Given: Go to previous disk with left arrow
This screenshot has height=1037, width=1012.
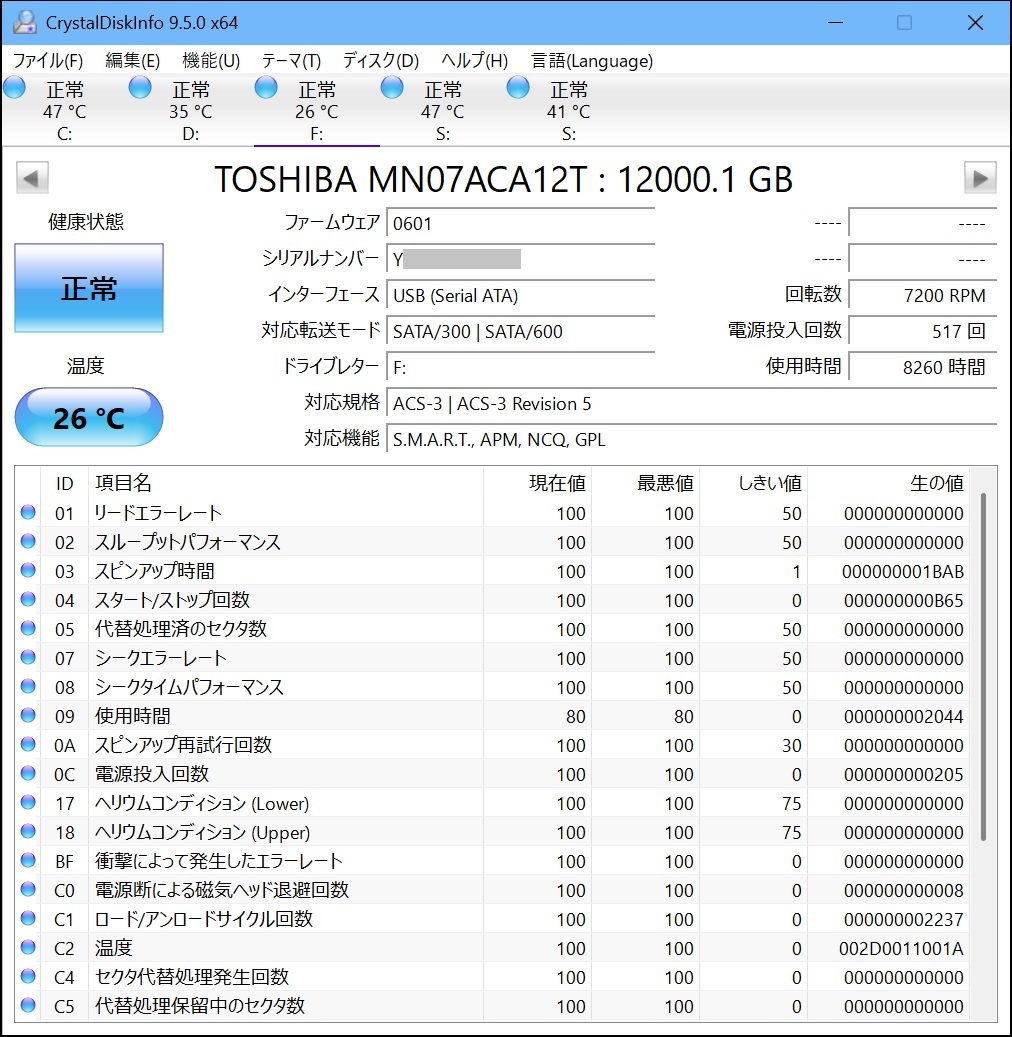Looking at the screenshot, I should click(32, 177).
